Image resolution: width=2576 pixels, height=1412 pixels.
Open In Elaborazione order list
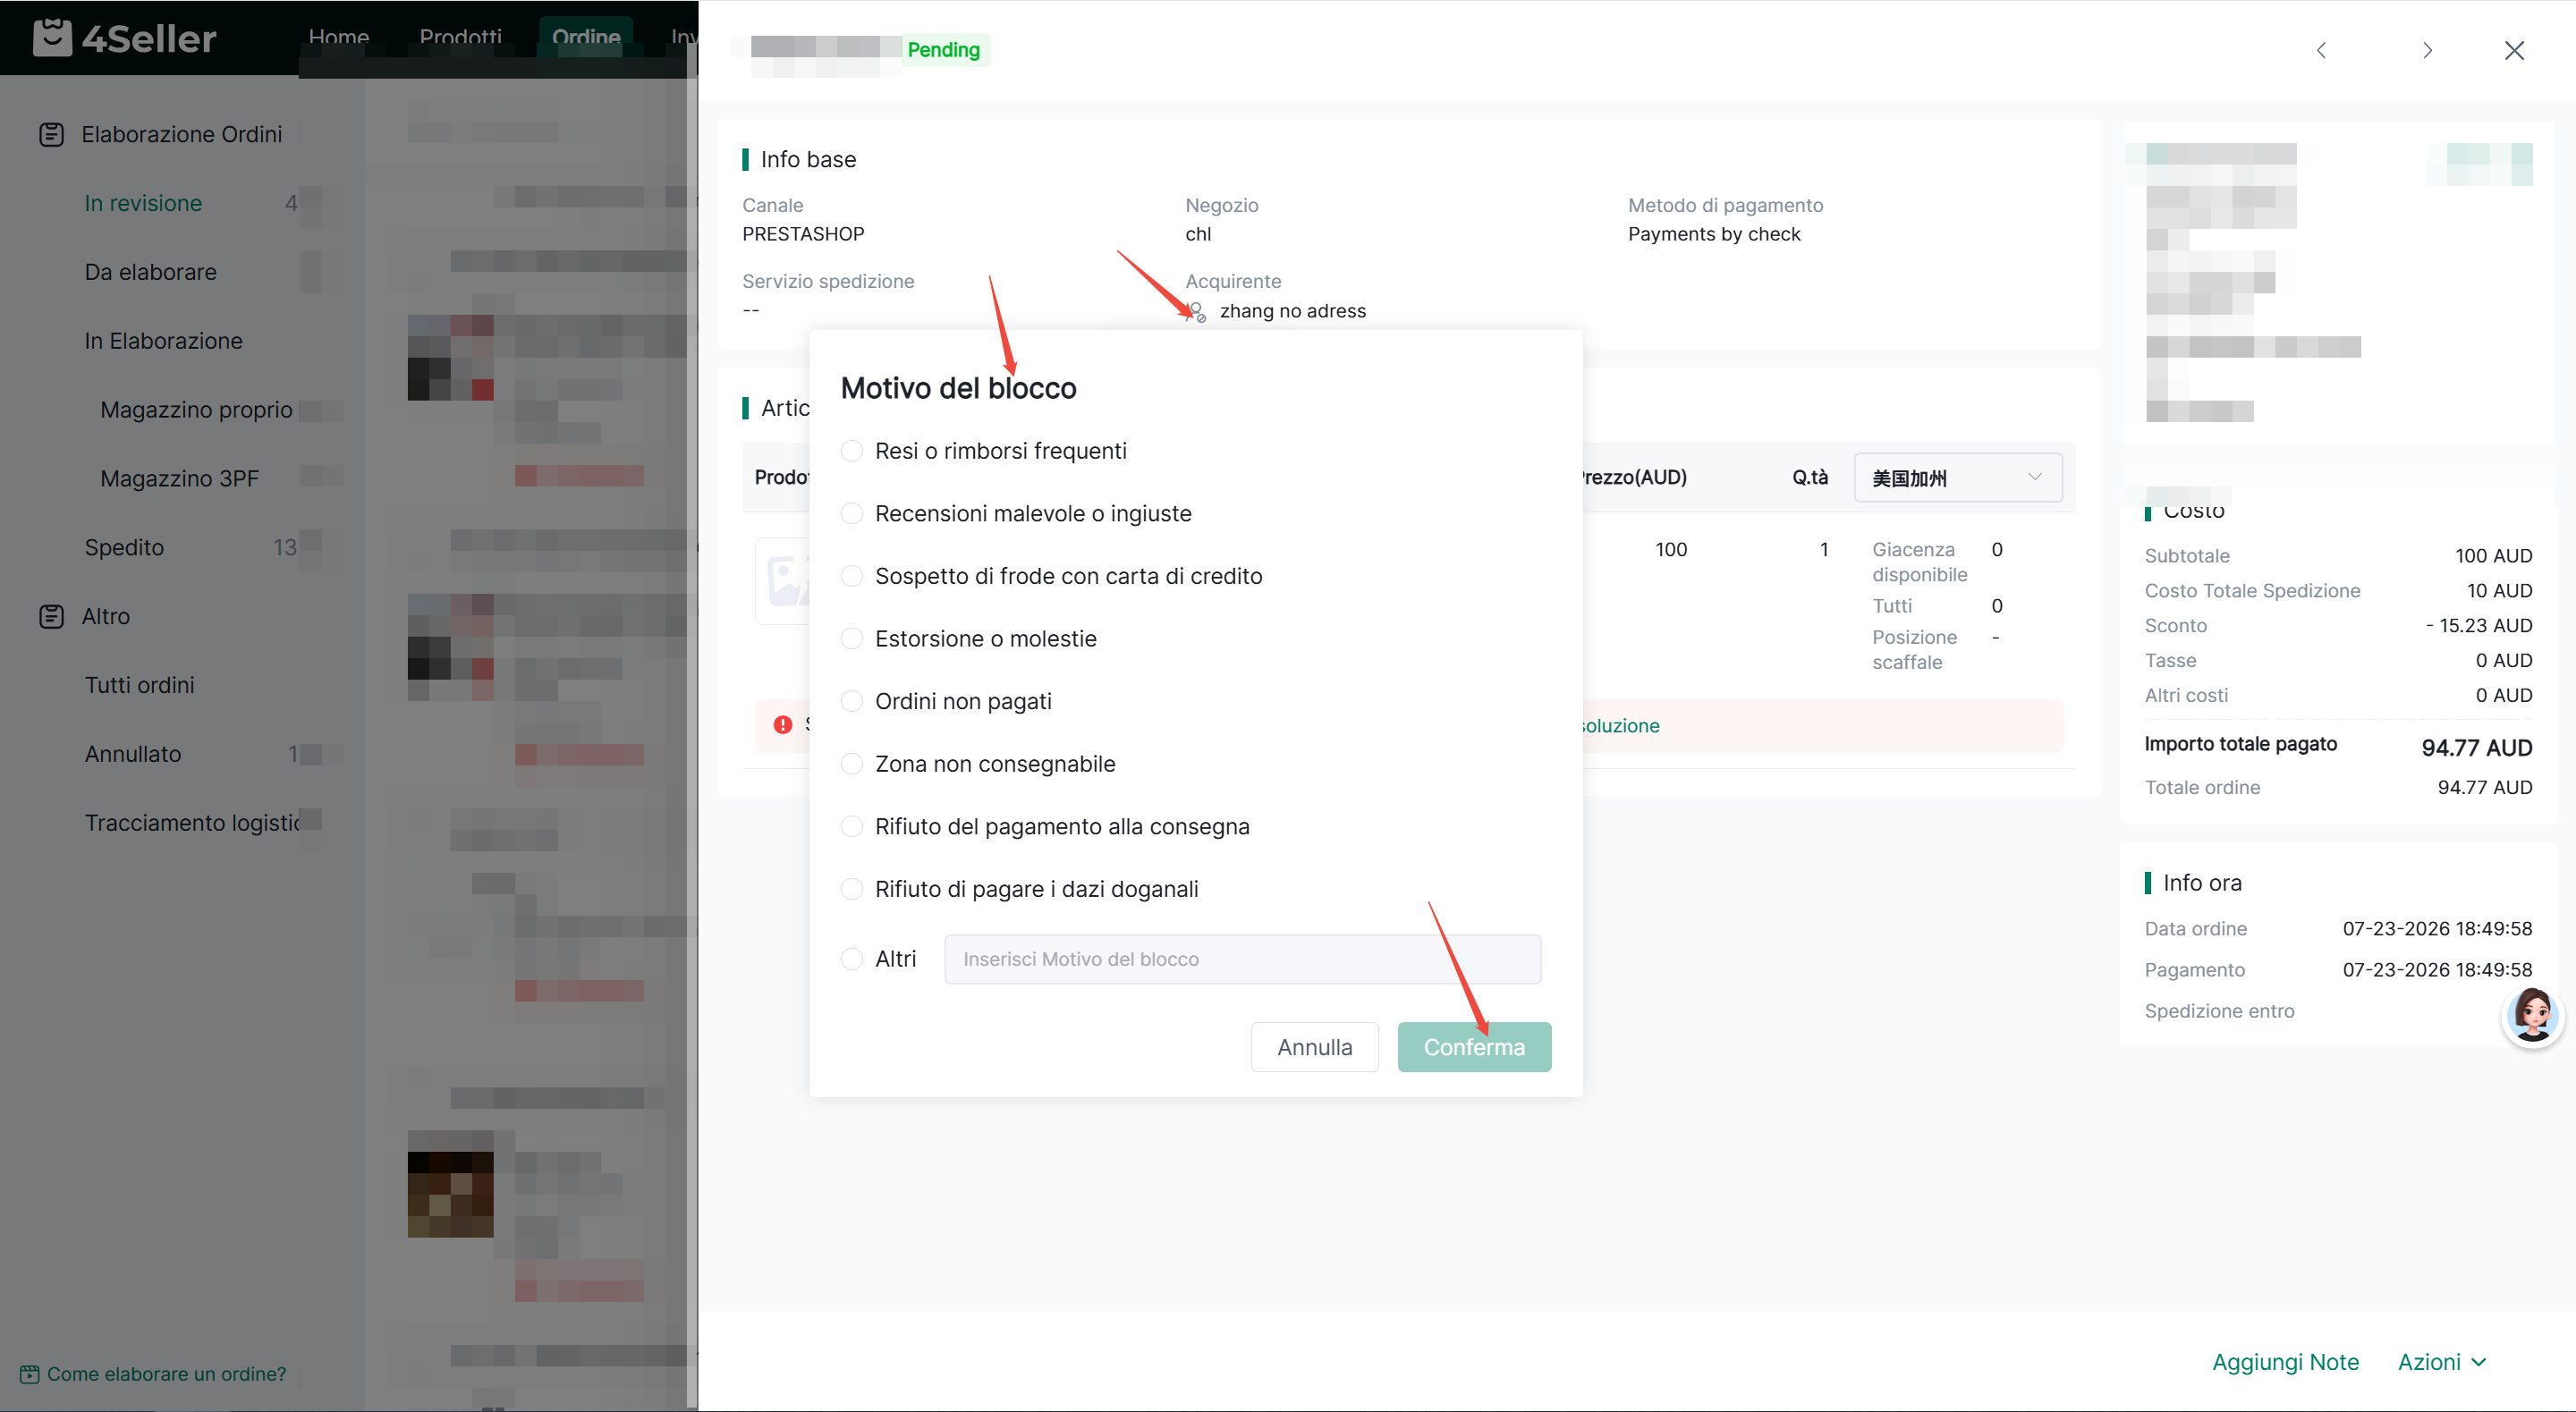pos(163,341)
